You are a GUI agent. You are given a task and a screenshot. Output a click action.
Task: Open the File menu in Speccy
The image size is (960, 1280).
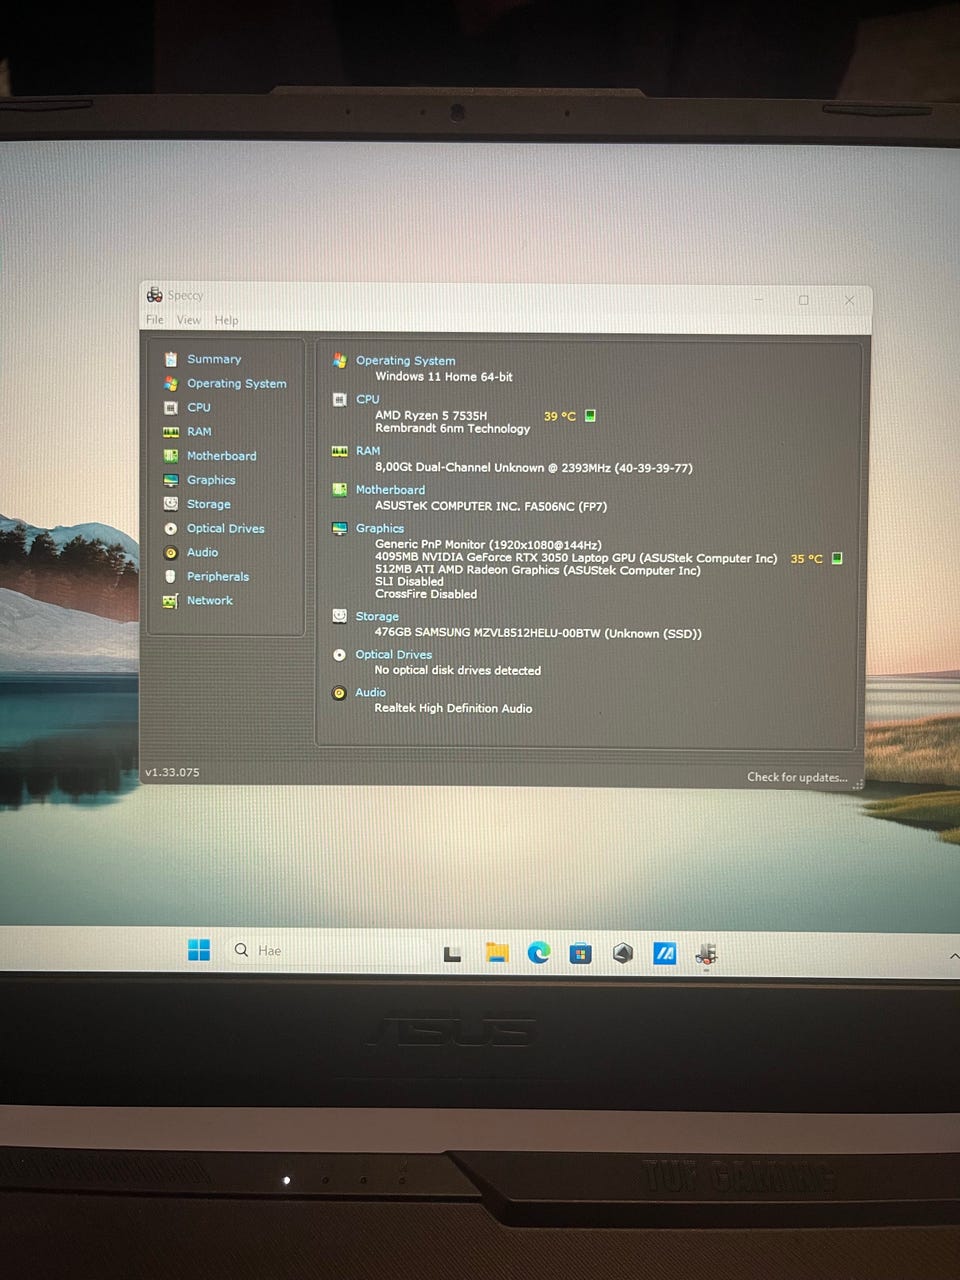pyautogui.click(x=155, y=320)
